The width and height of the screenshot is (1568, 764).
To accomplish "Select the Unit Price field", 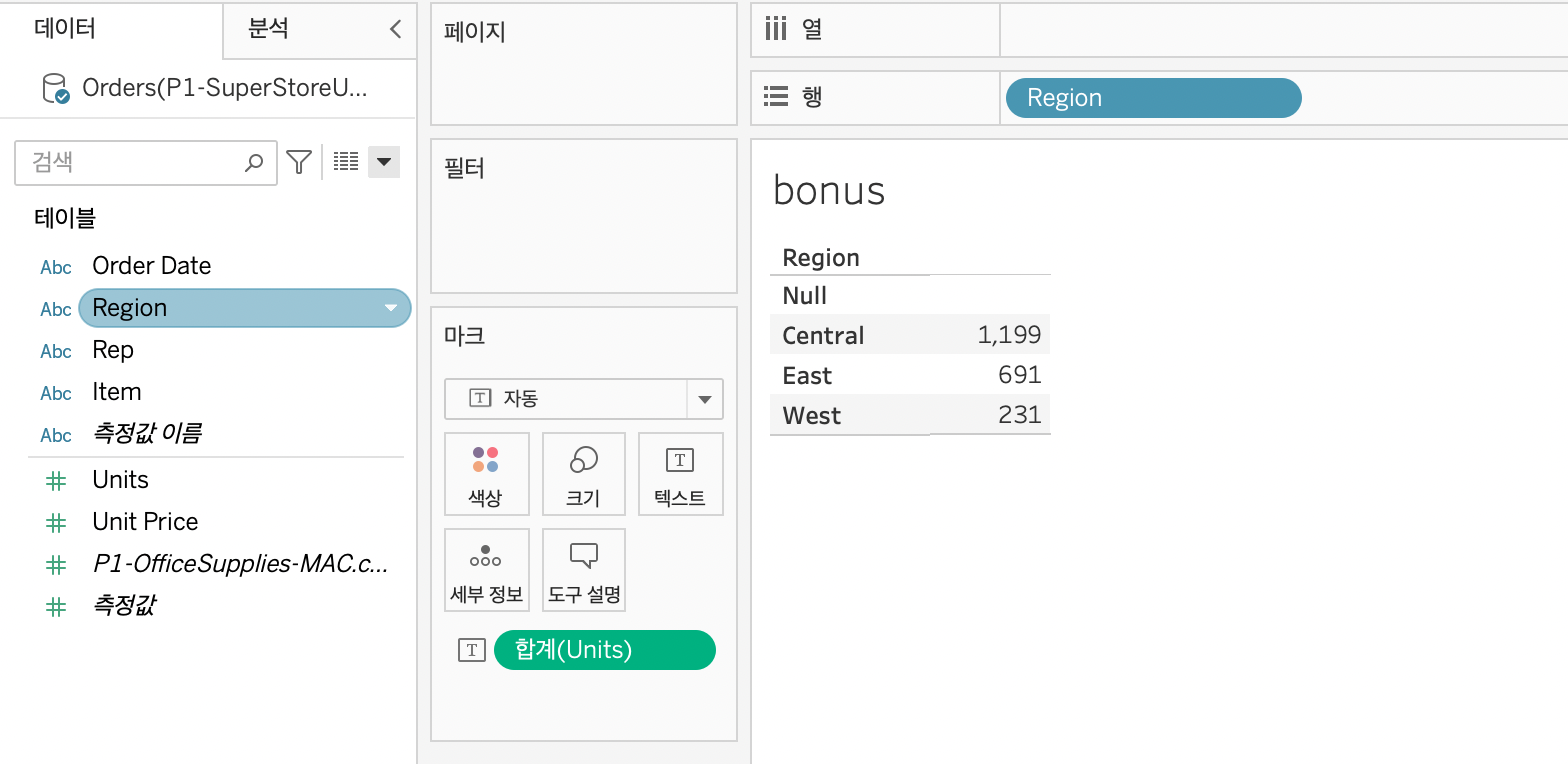I will click(145, 522).
